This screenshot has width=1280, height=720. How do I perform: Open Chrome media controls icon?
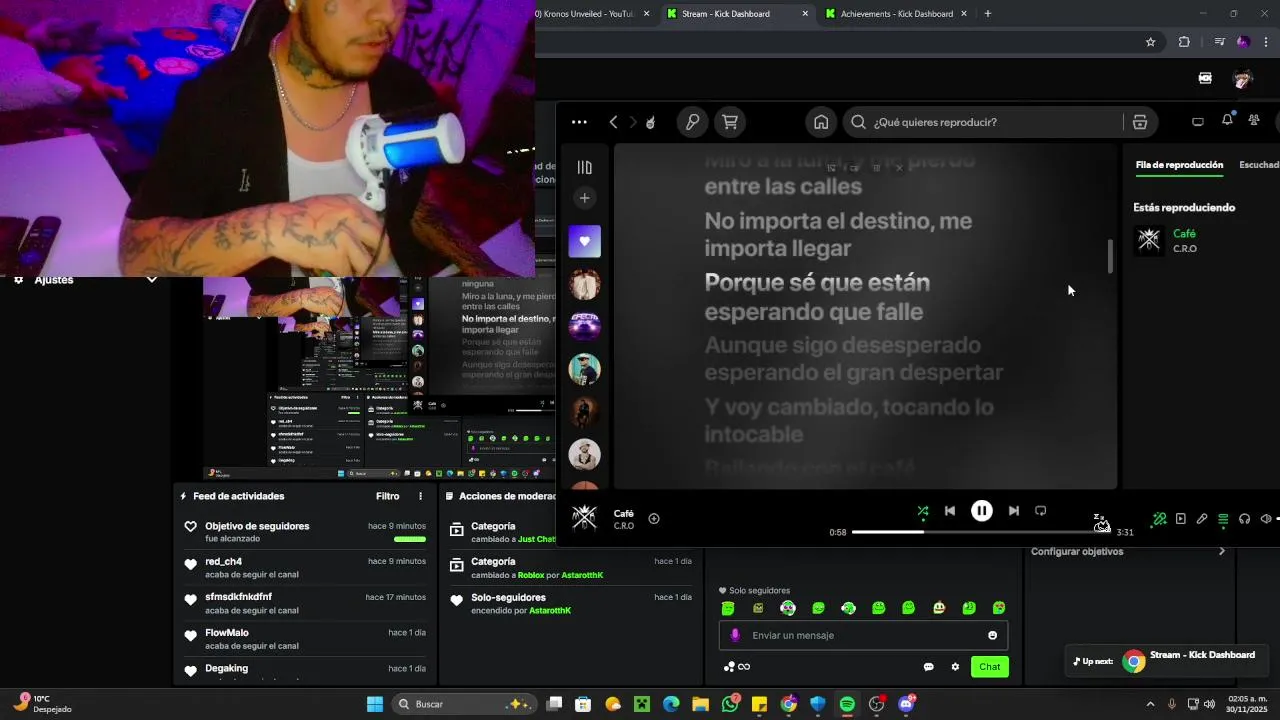[x=1219, y=42]
